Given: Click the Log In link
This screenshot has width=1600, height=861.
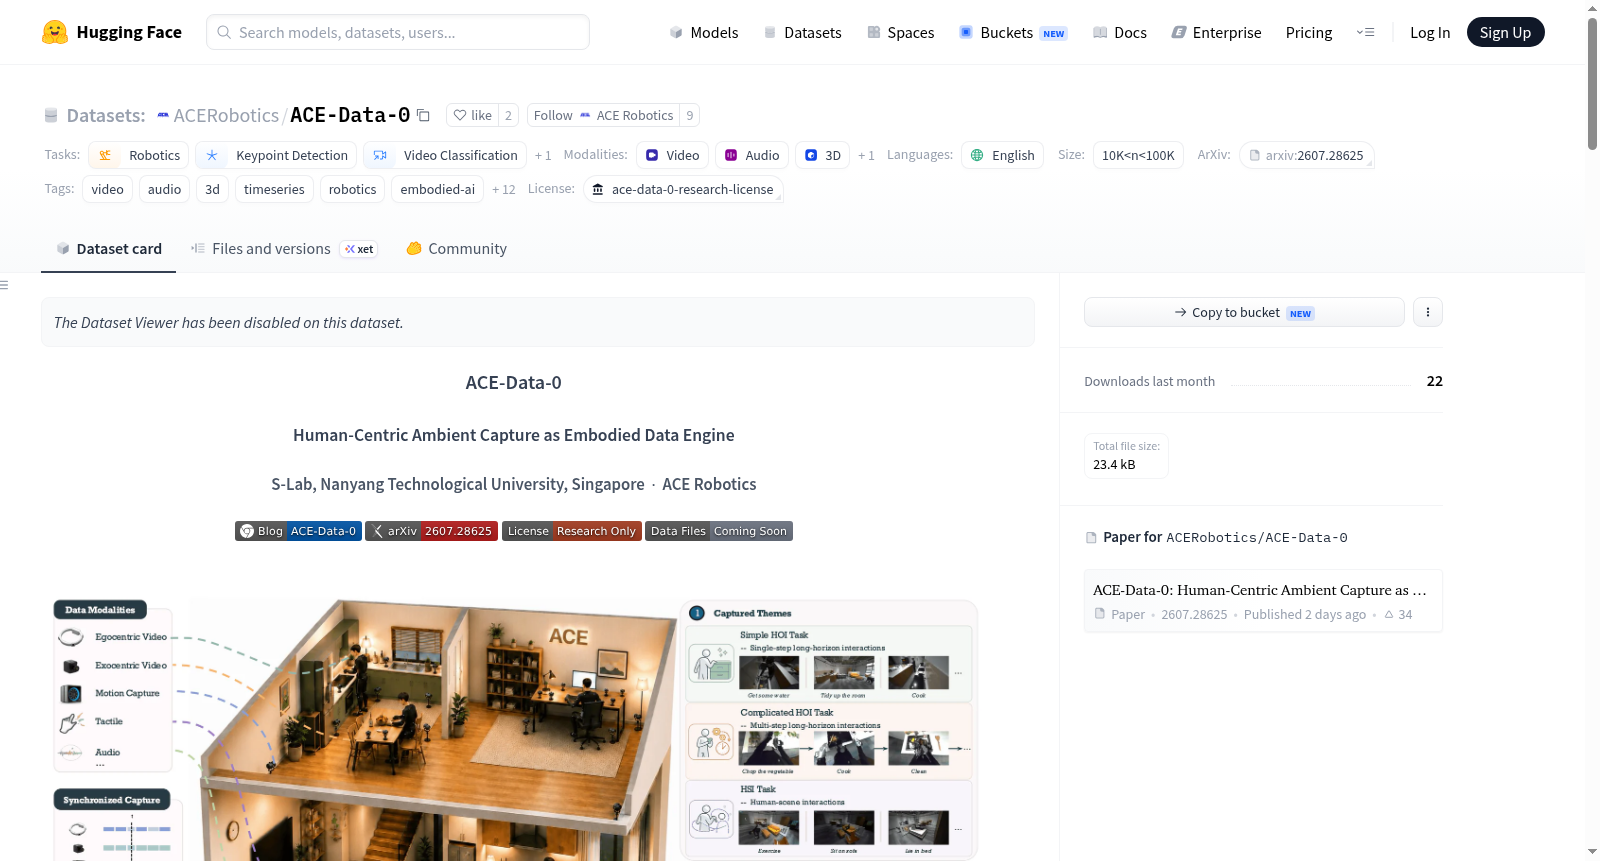Looking at the screenshot, I should tap(1430, 32).
